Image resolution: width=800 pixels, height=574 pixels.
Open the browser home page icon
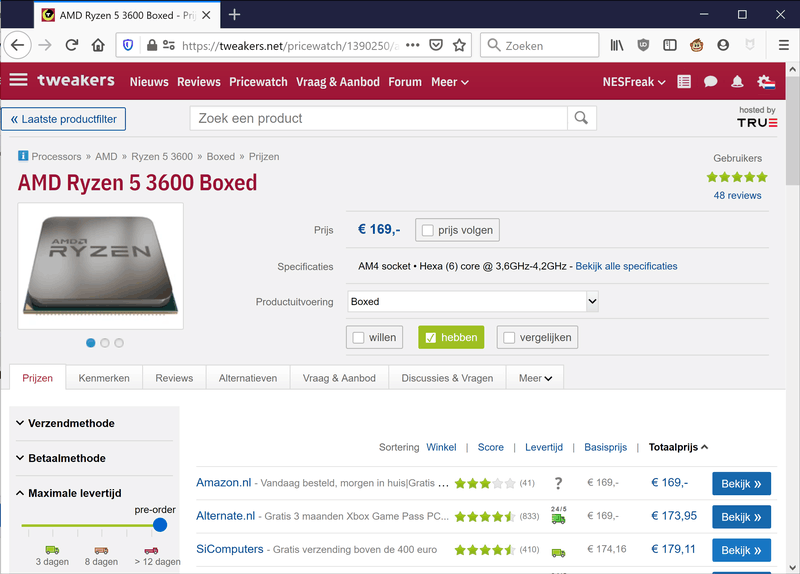(x=98, y=45)
